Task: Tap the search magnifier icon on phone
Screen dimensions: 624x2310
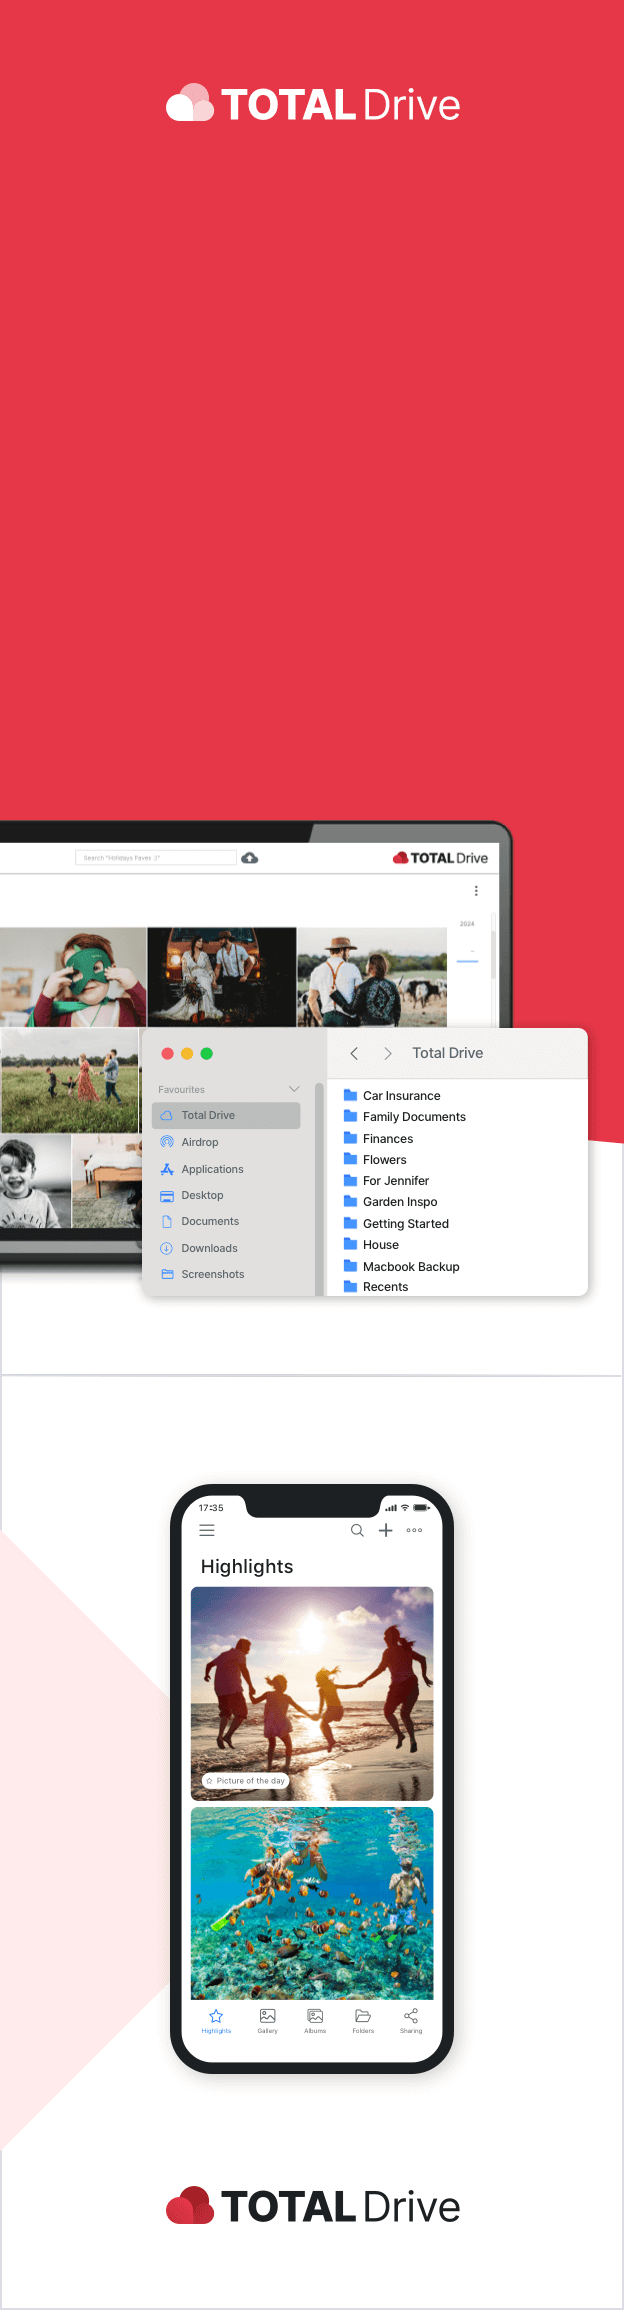Action: coord(357,1530)
